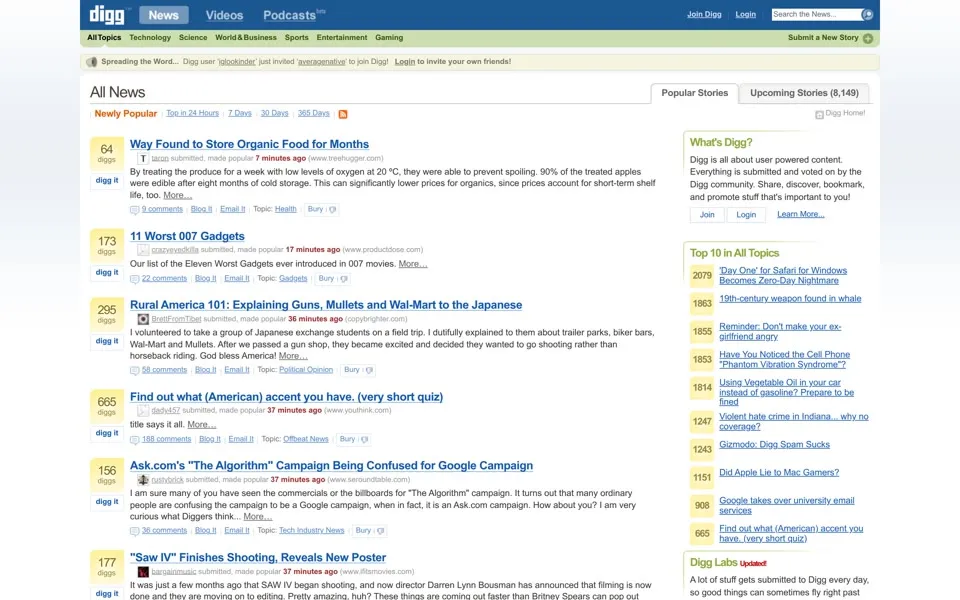Screen dimensions: 960x600
Task: Click Submit a New Story link
Action: click(823, 38)
